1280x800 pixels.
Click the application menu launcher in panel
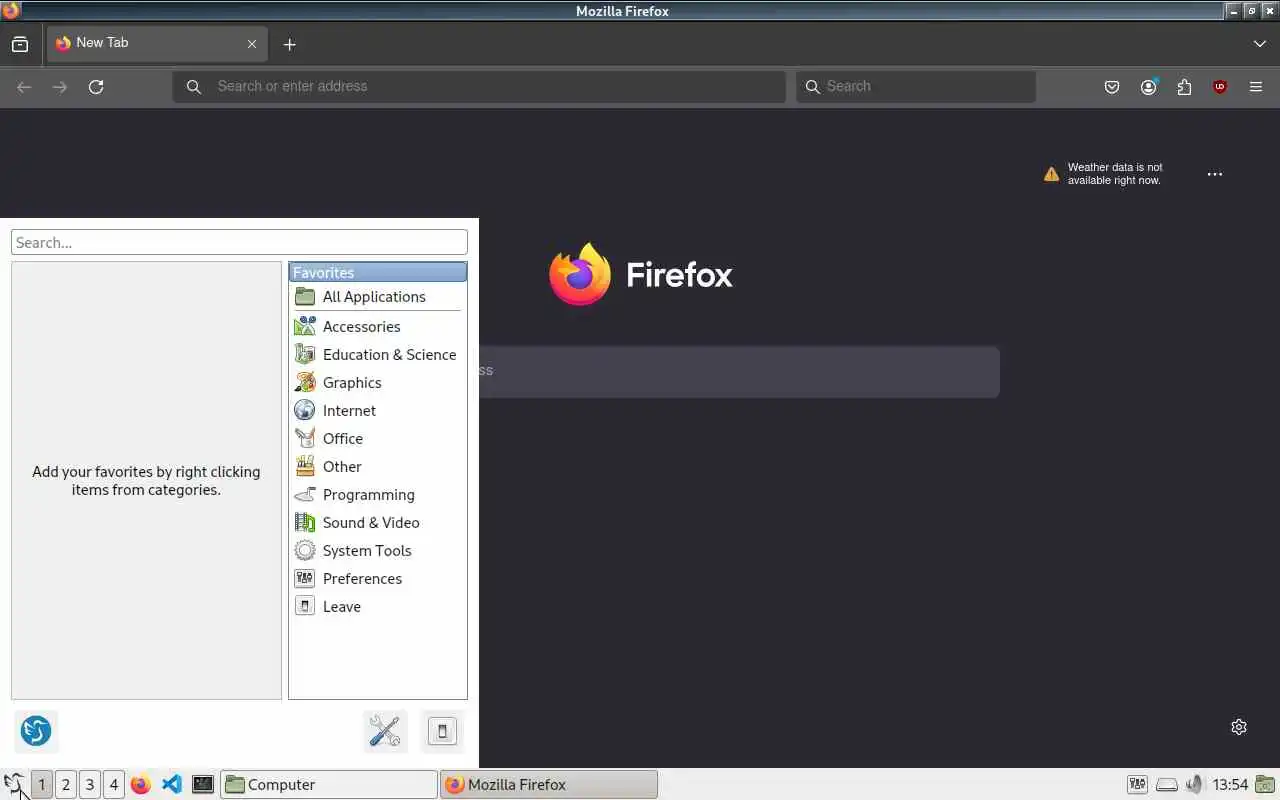tap(14, 784)
